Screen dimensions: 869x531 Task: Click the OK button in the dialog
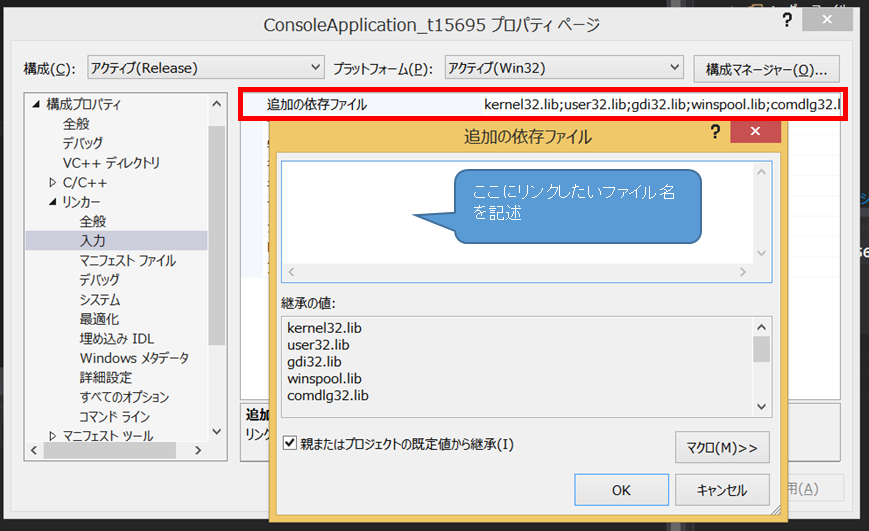click(x=621, y=490)
